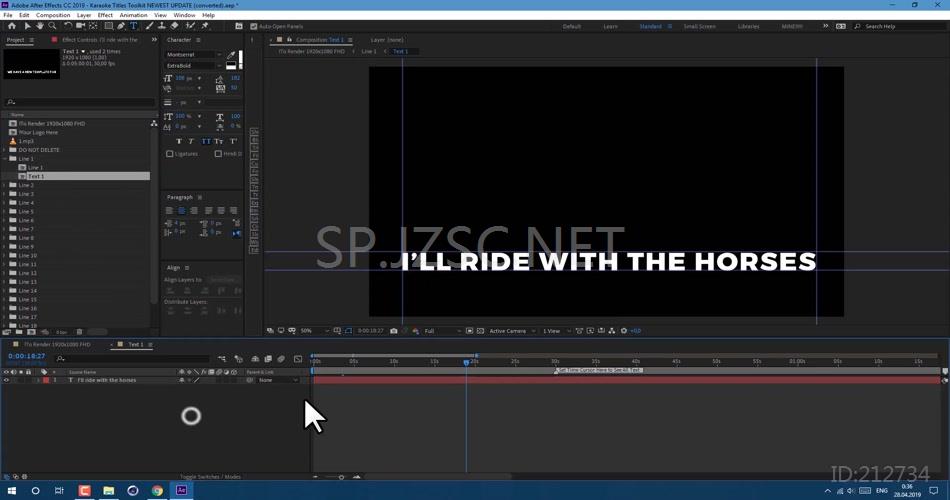Image resolution: width=950 pixels, height=500 pixels.
Task: Click the Small Caps button in Character panel
Action: click(219, 141)
